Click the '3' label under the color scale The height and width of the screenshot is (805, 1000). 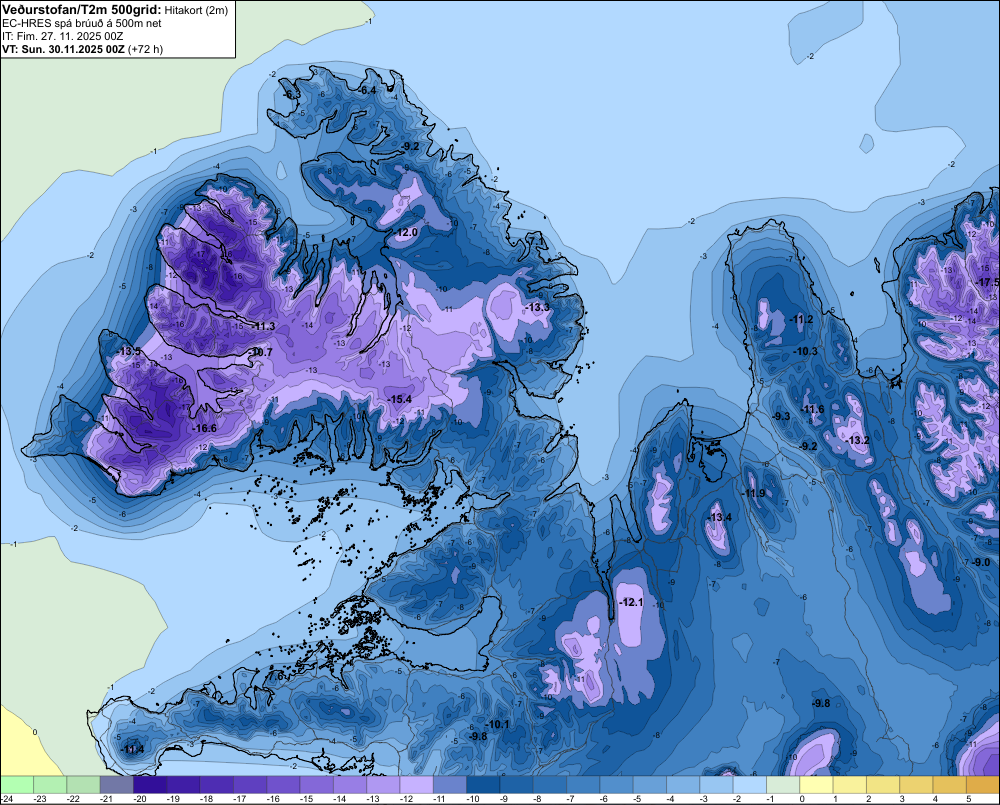point(902,799)
